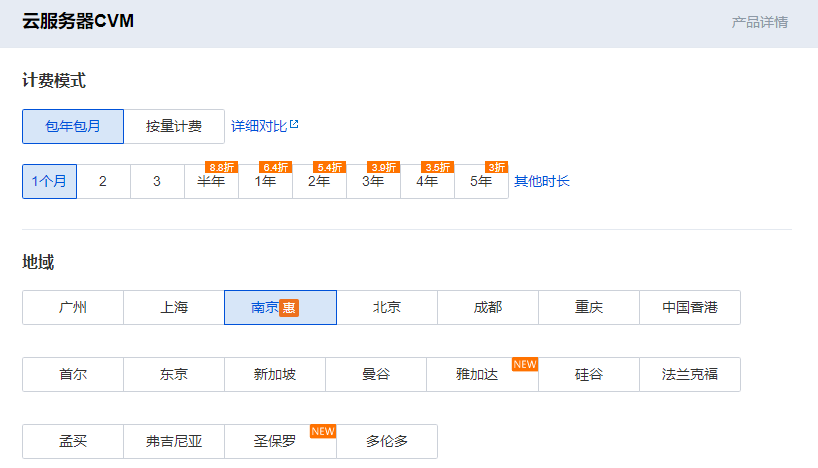Select the 成都 region

[488, 307]
